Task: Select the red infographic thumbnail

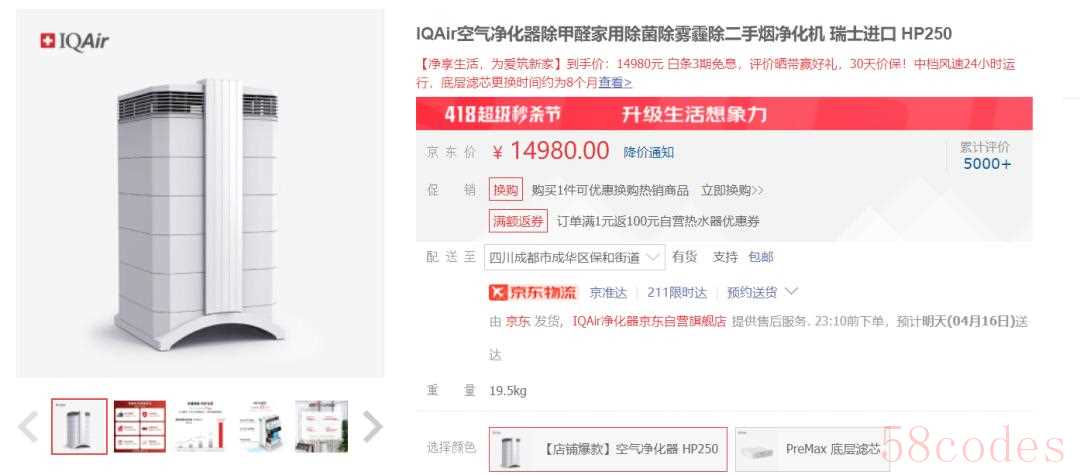Action: pos(140,426)
